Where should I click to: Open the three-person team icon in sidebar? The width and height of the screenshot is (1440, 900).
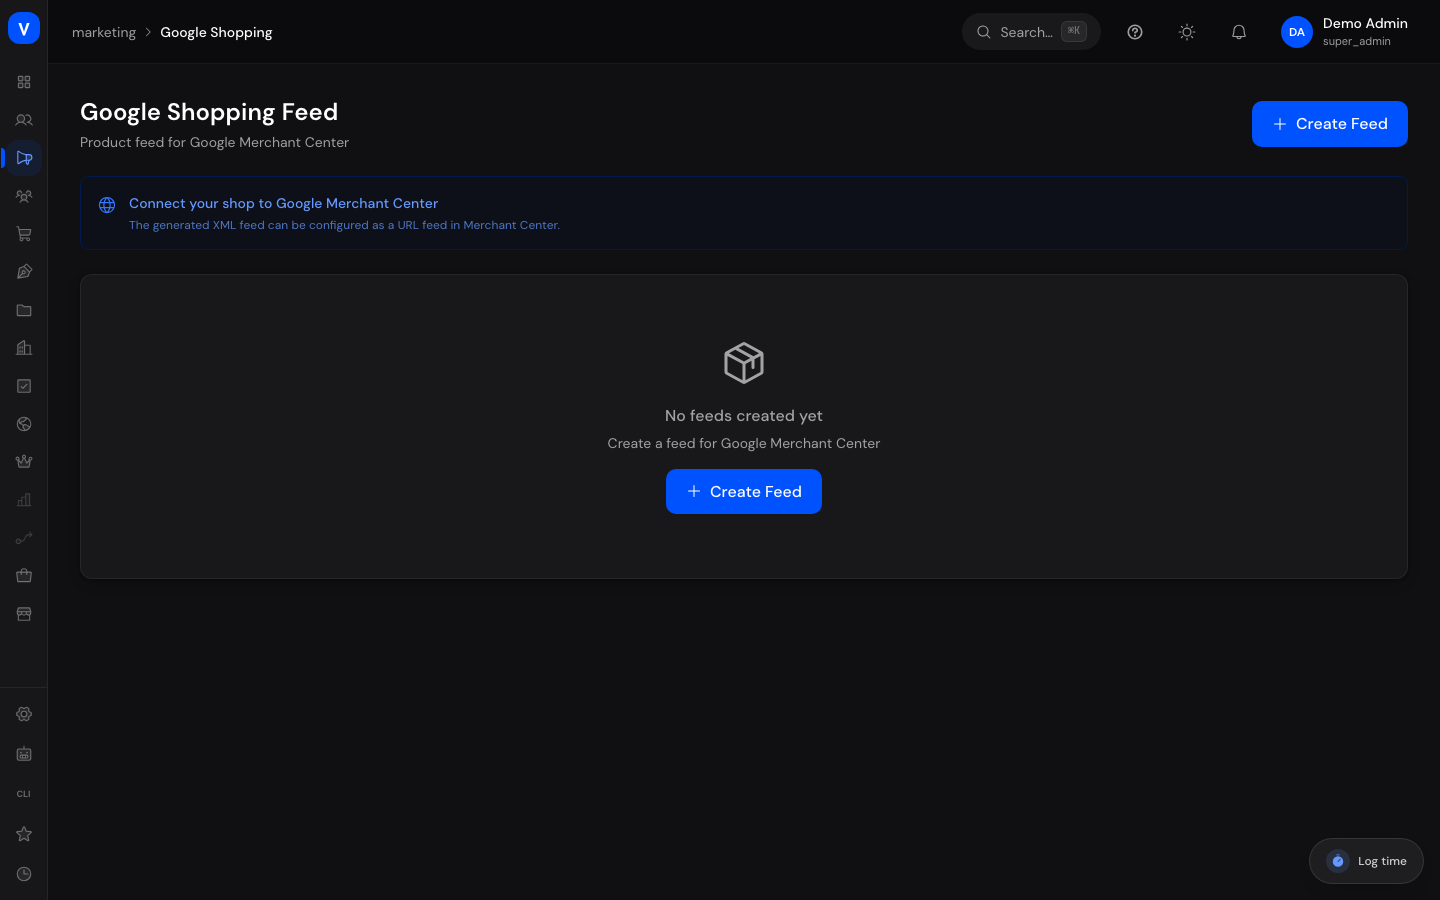tap(24, 196)
